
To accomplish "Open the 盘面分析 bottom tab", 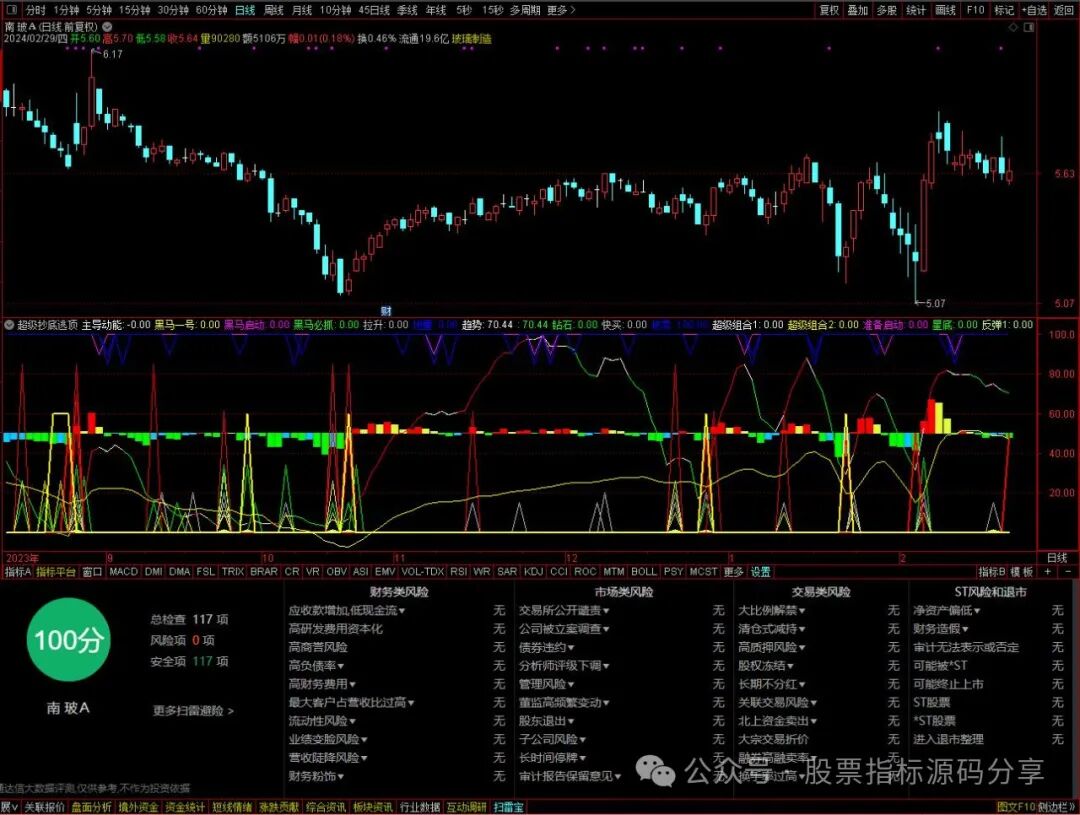I will (x=92, y=807).
